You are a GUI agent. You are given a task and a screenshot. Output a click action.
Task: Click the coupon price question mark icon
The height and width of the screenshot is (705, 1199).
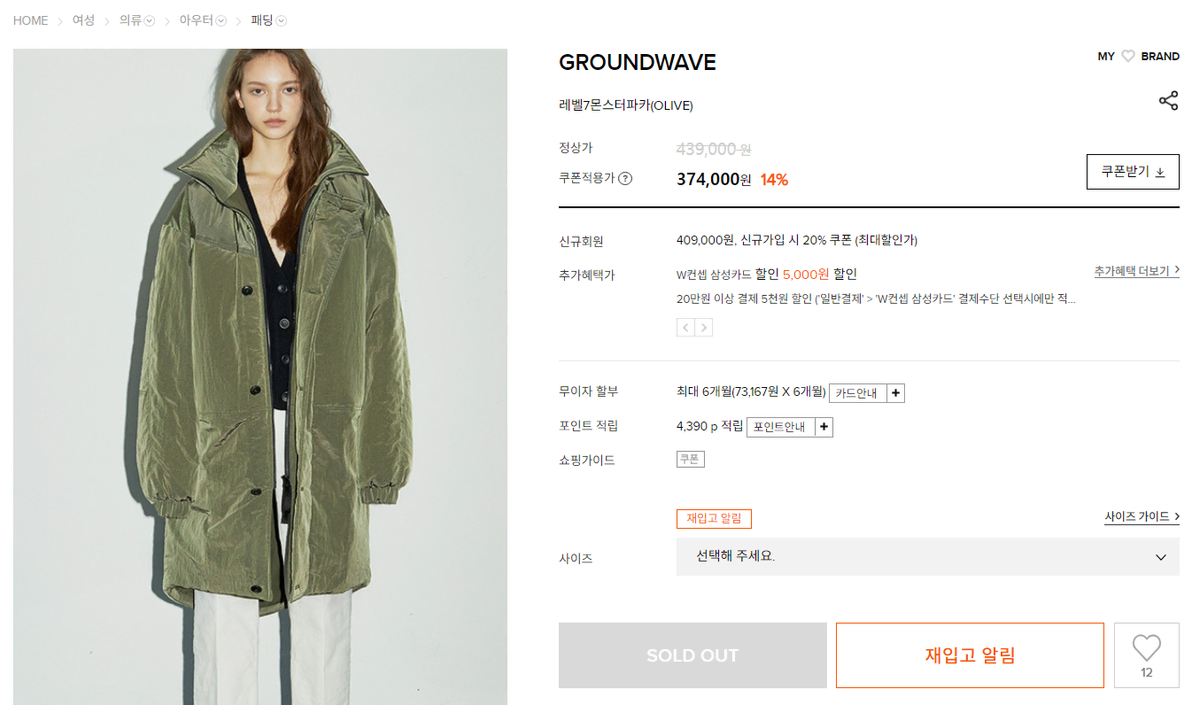(625, 178)
